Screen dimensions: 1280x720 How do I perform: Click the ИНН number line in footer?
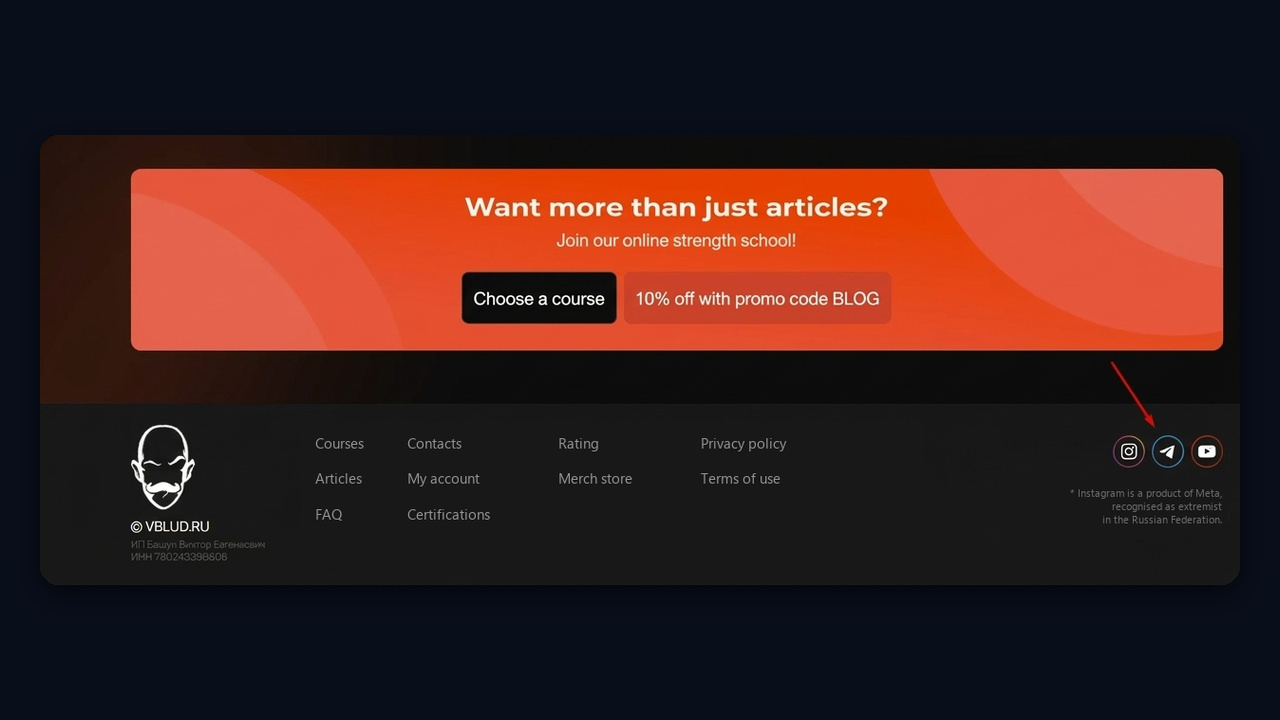(179, 557)
